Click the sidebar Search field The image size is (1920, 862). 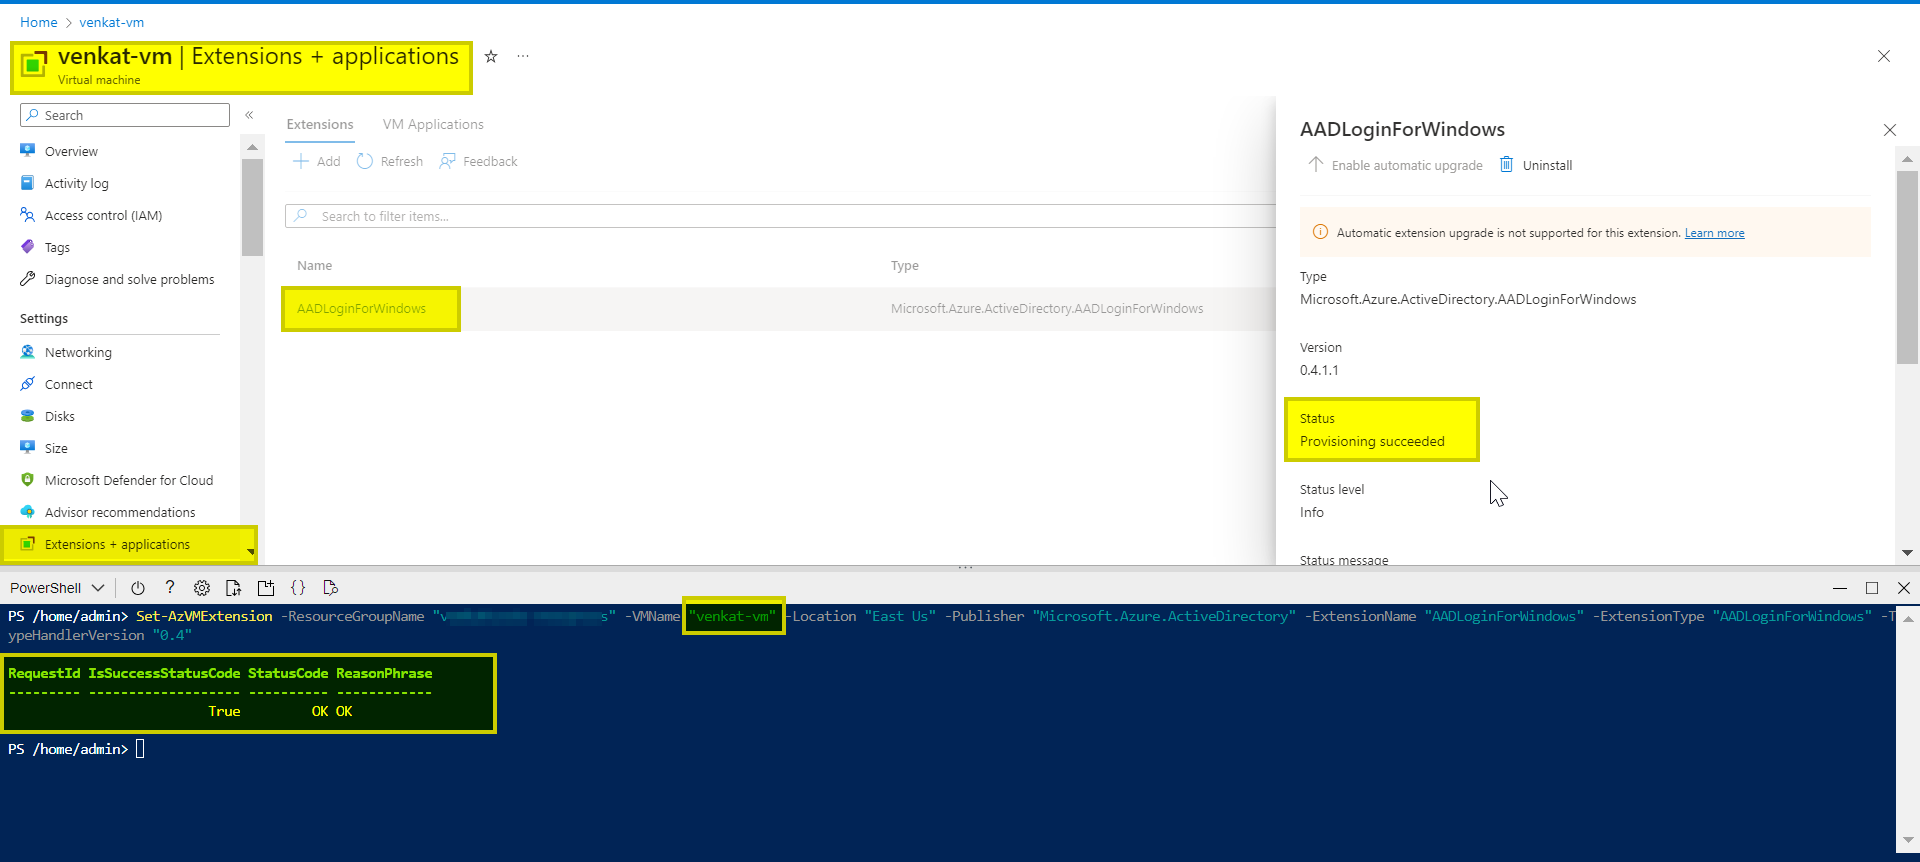tap(125, 115)
